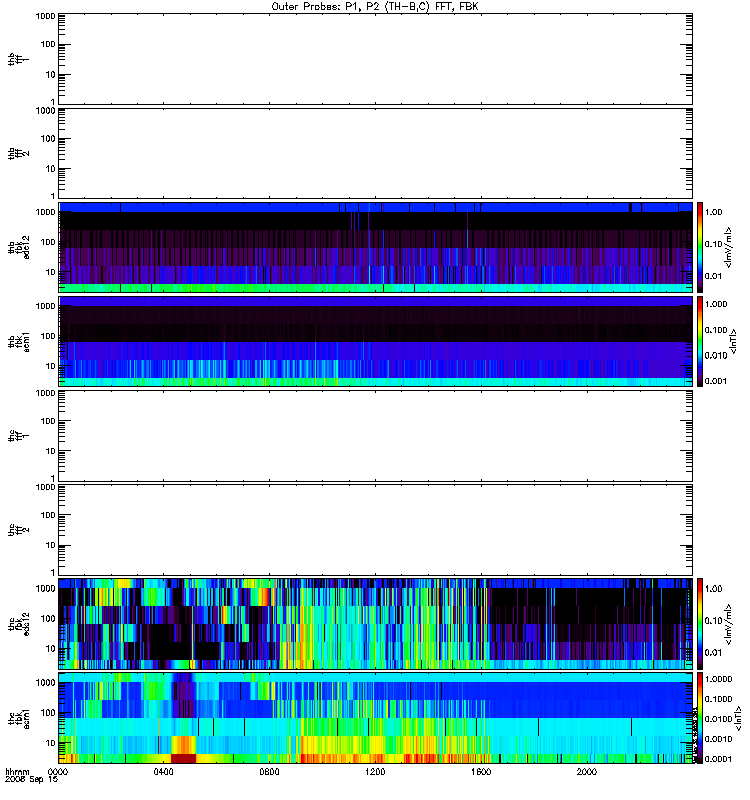This screenshot has height=800, width=750.
Task: Click '1.0000' on the thc scm1 colorbar
Action: pyautogui.click(x=718, y=679)
